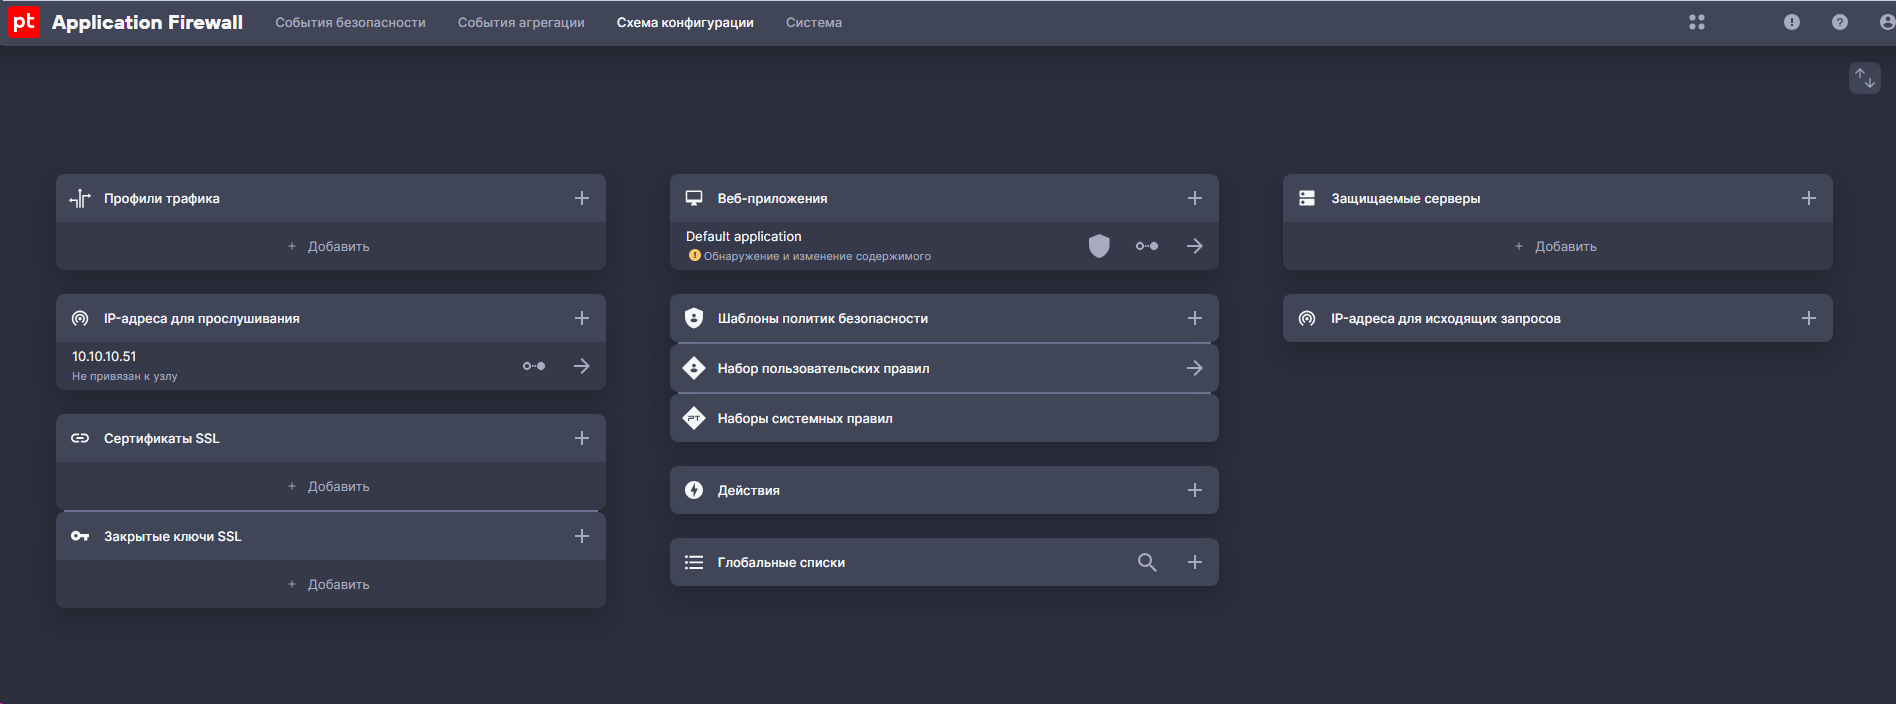Open the 10.10.10.51 address arrow
The width and height of the screenshot is (1896, 704).
tap(581, 366)
